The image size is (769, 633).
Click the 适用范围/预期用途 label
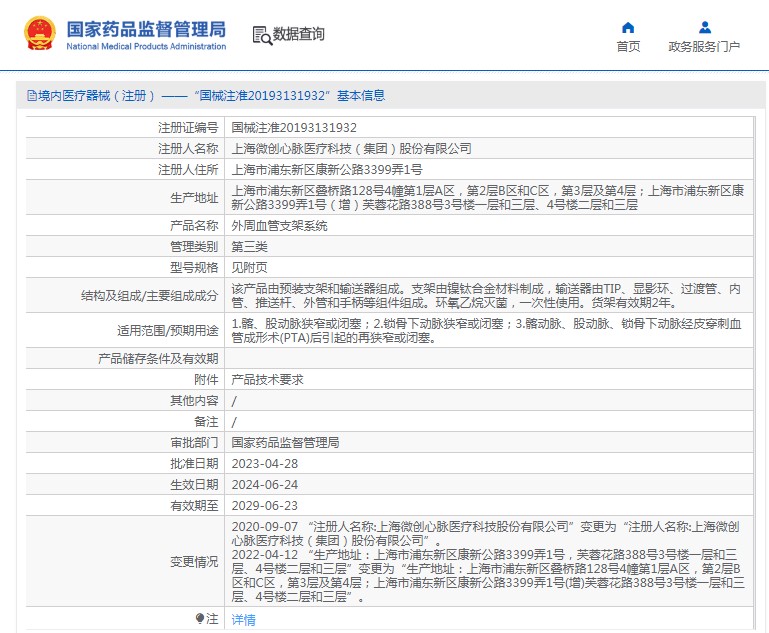point(167,331)
